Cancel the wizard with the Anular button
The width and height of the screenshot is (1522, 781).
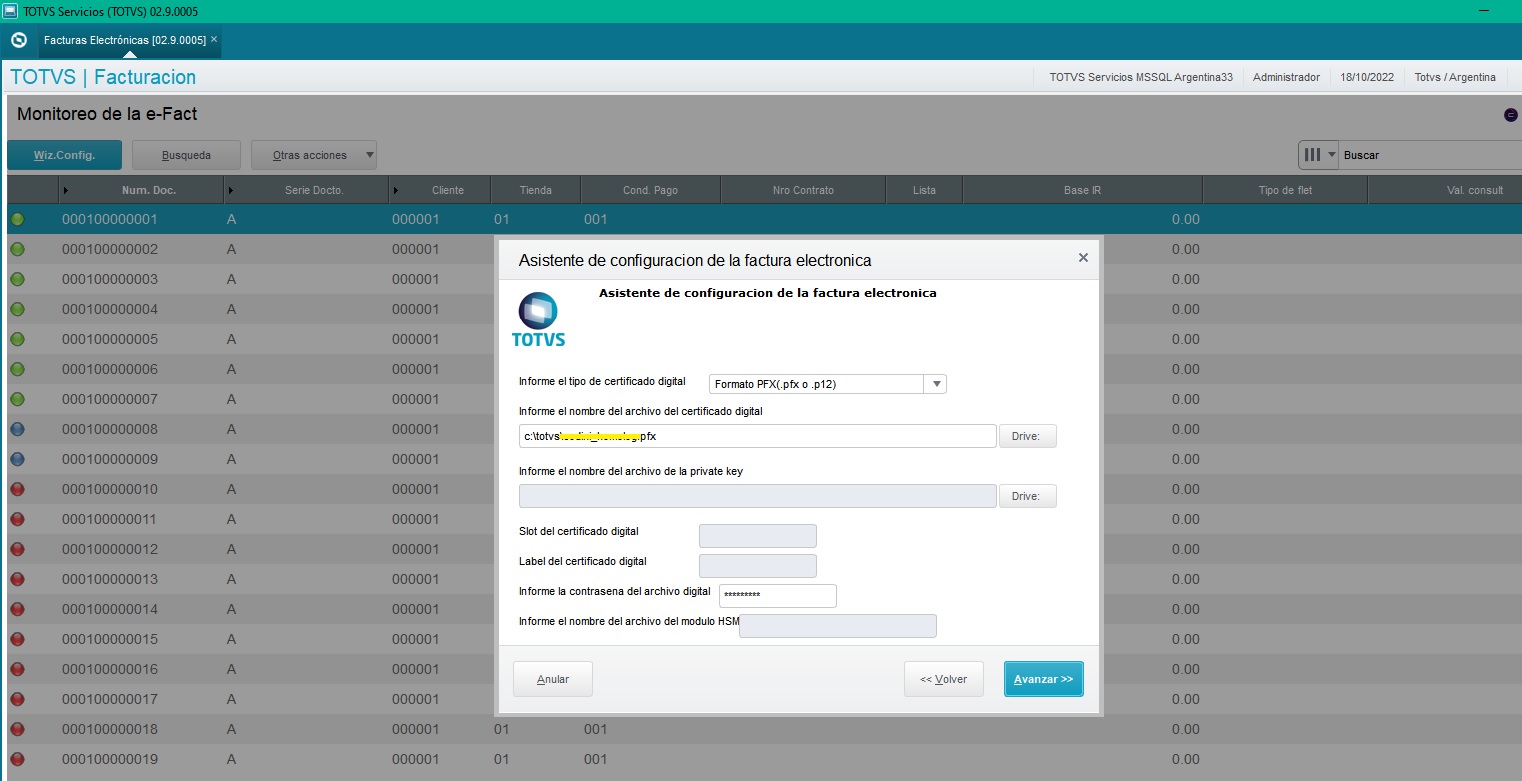tap(553, 679)
